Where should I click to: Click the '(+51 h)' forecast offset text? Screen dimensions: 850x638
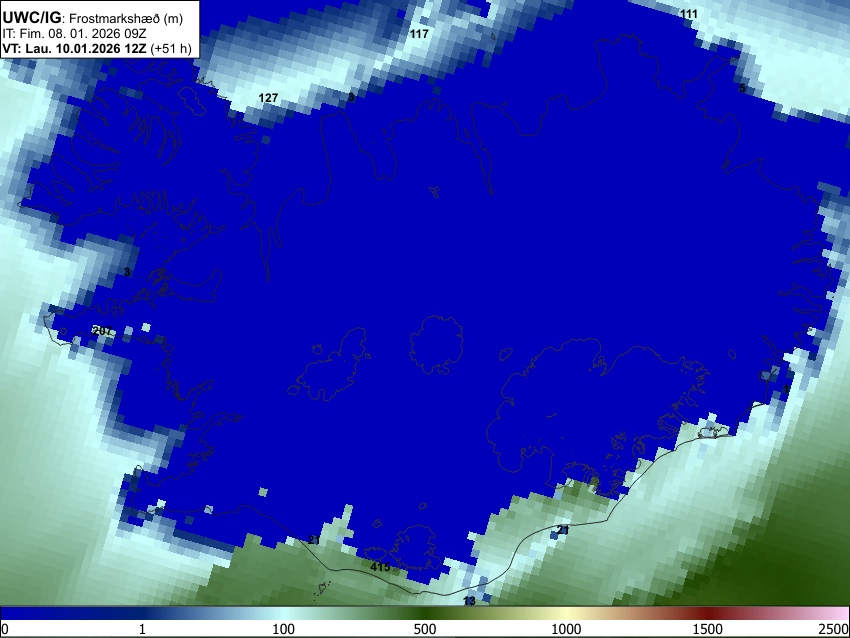pyautogui.click(x=170, y=48)
